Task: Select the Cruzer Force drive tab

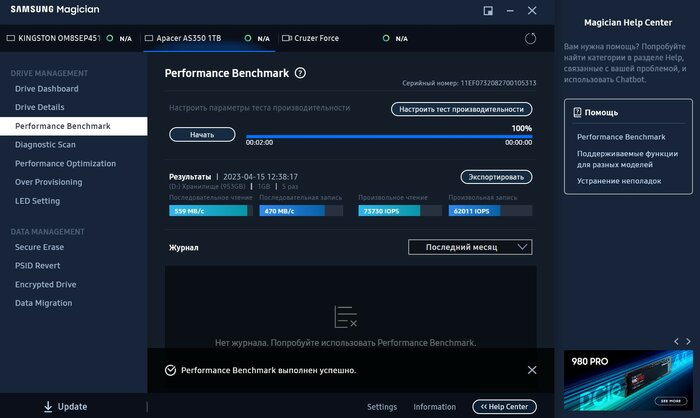Action: point(346,38)
